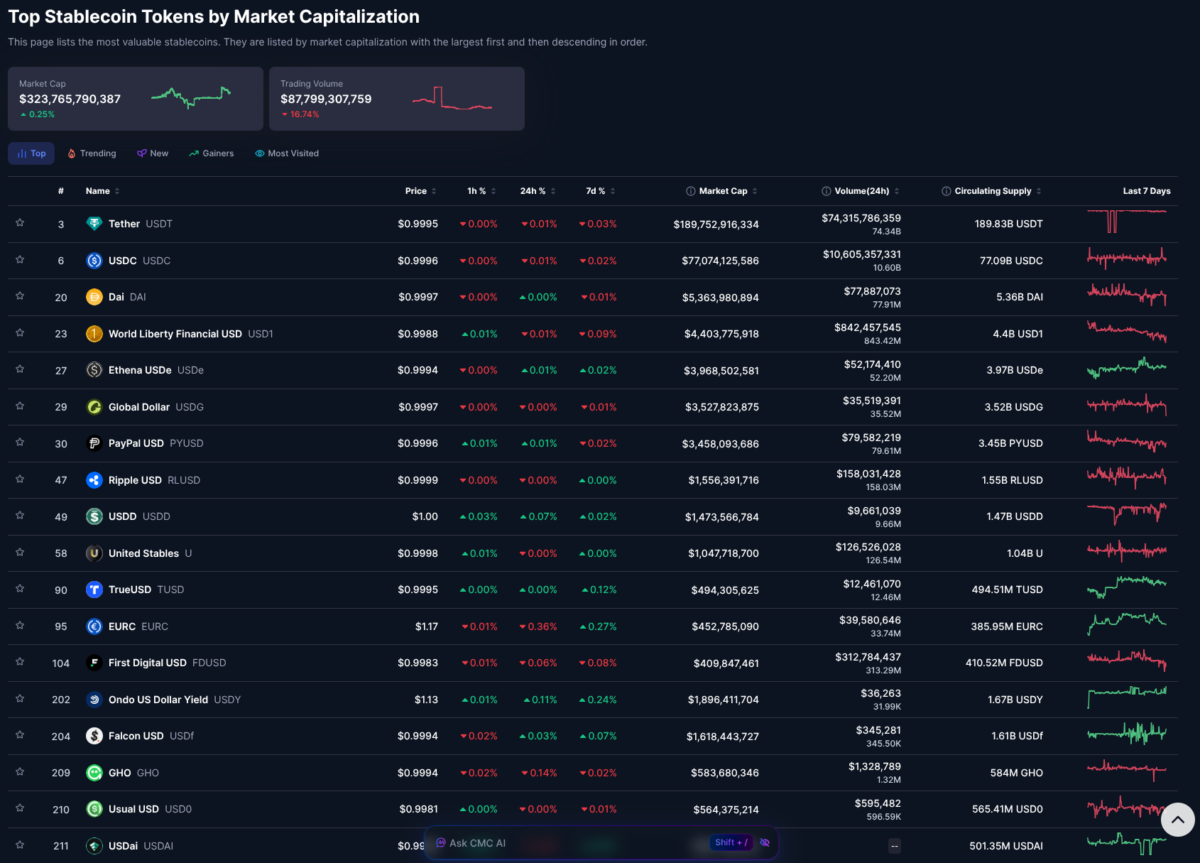The image size is (1200, 863).
Task: Click the back-to-top arrow button
Action: [1177, 819]
